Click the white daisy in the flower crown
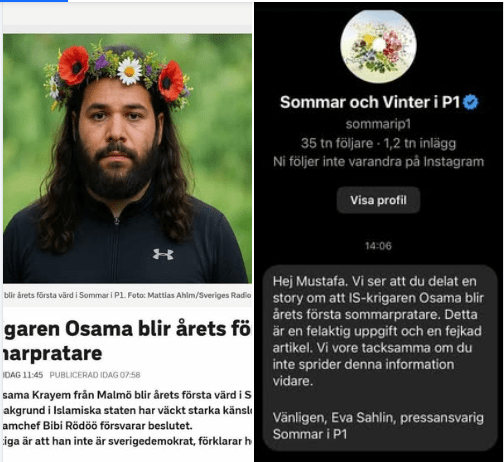Image resolution: width=504 pixels, height=462 pixels. pos(129,71)
